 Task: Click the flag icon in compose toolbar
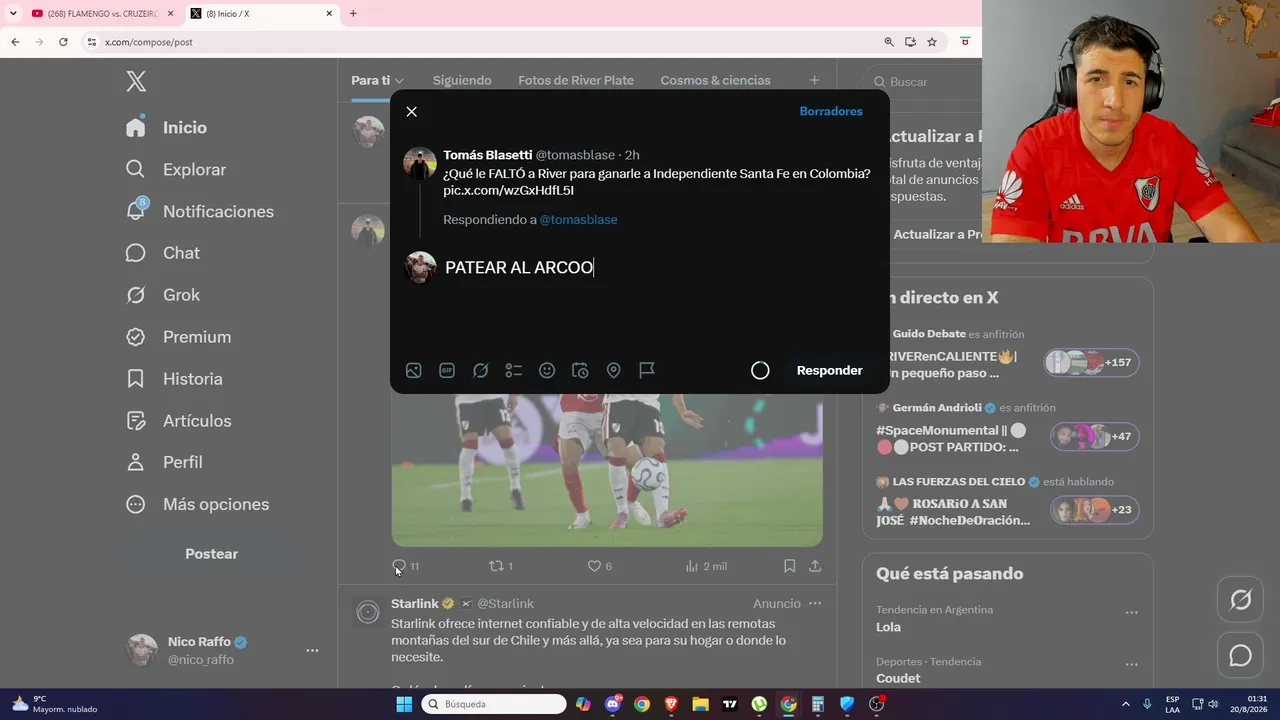[x=647, y=371]
